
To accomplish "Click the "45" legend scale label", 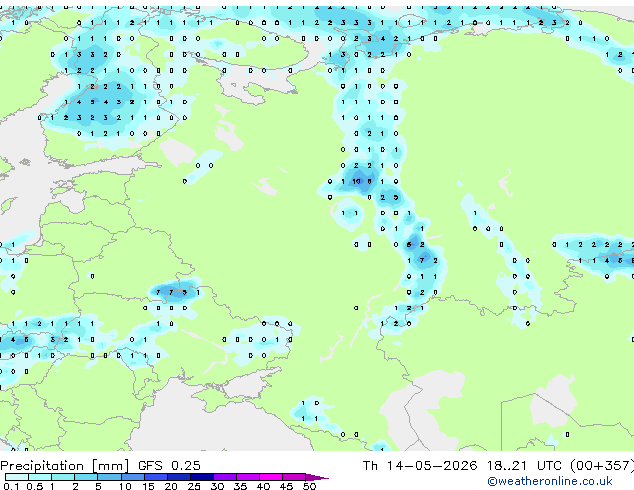I will pos(286,486).
